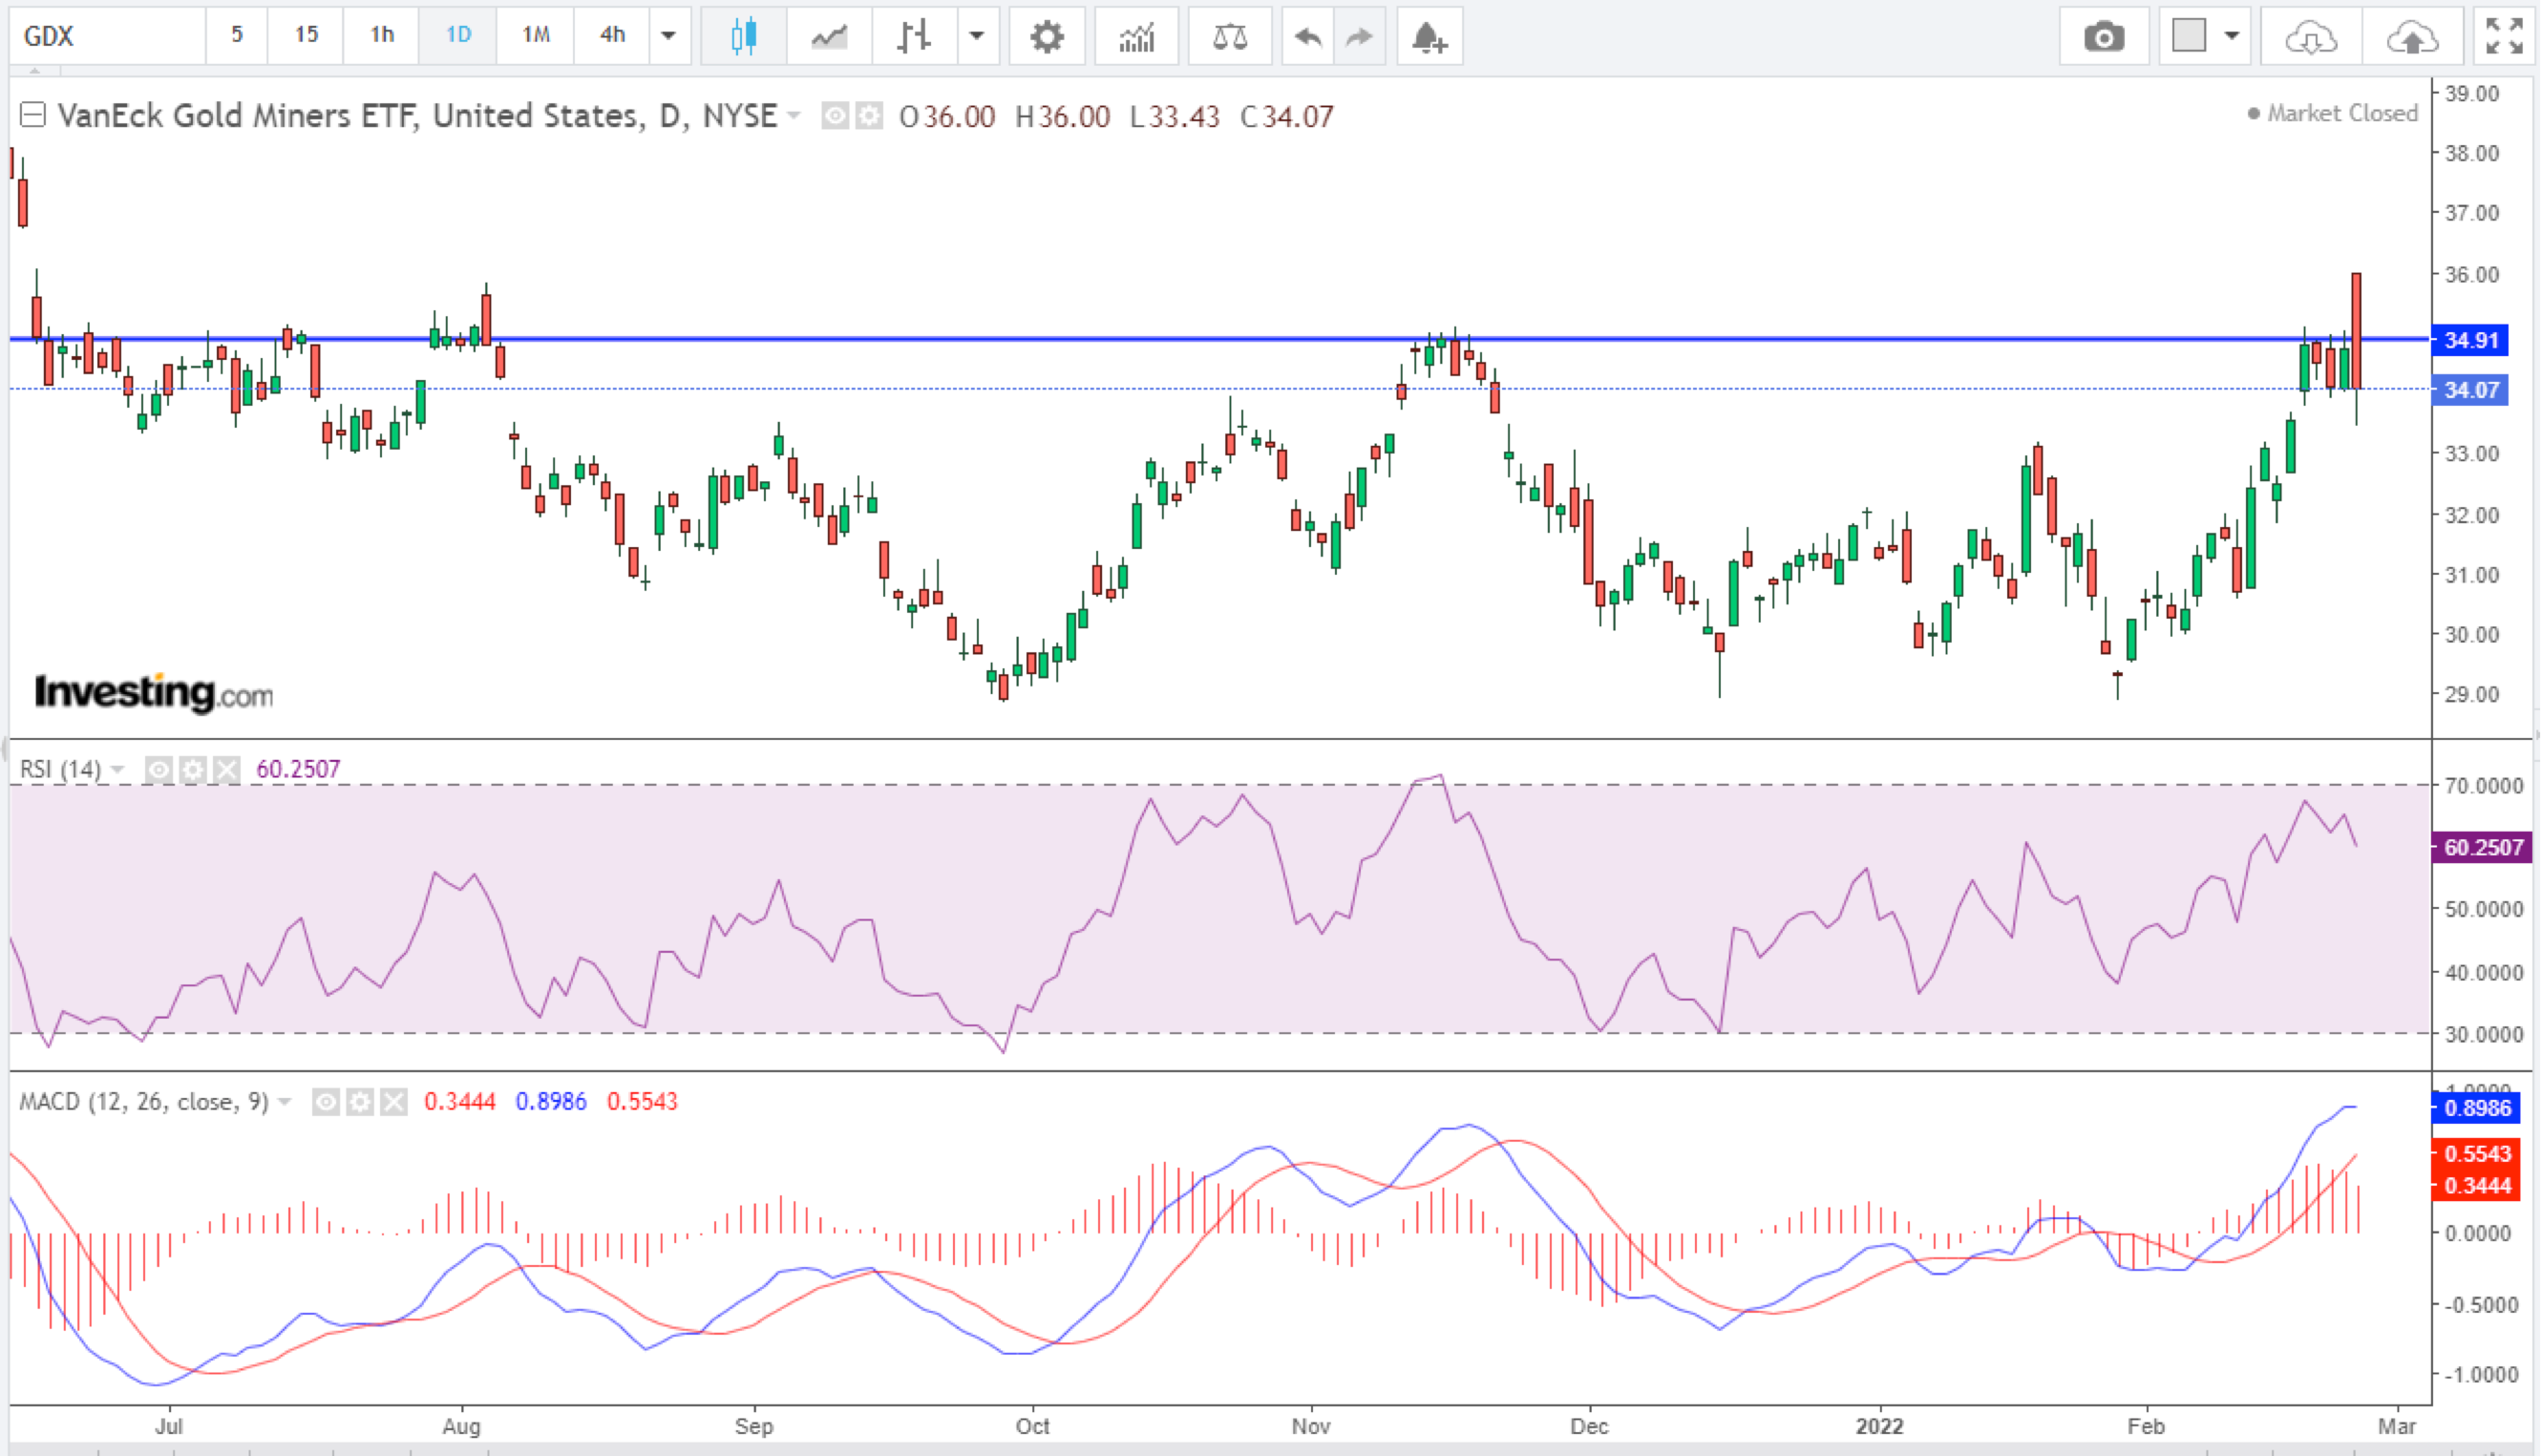Screen dimensions: 2541x1456
Task: Toggle MACD visibility eye icon
Action: 325,1102
